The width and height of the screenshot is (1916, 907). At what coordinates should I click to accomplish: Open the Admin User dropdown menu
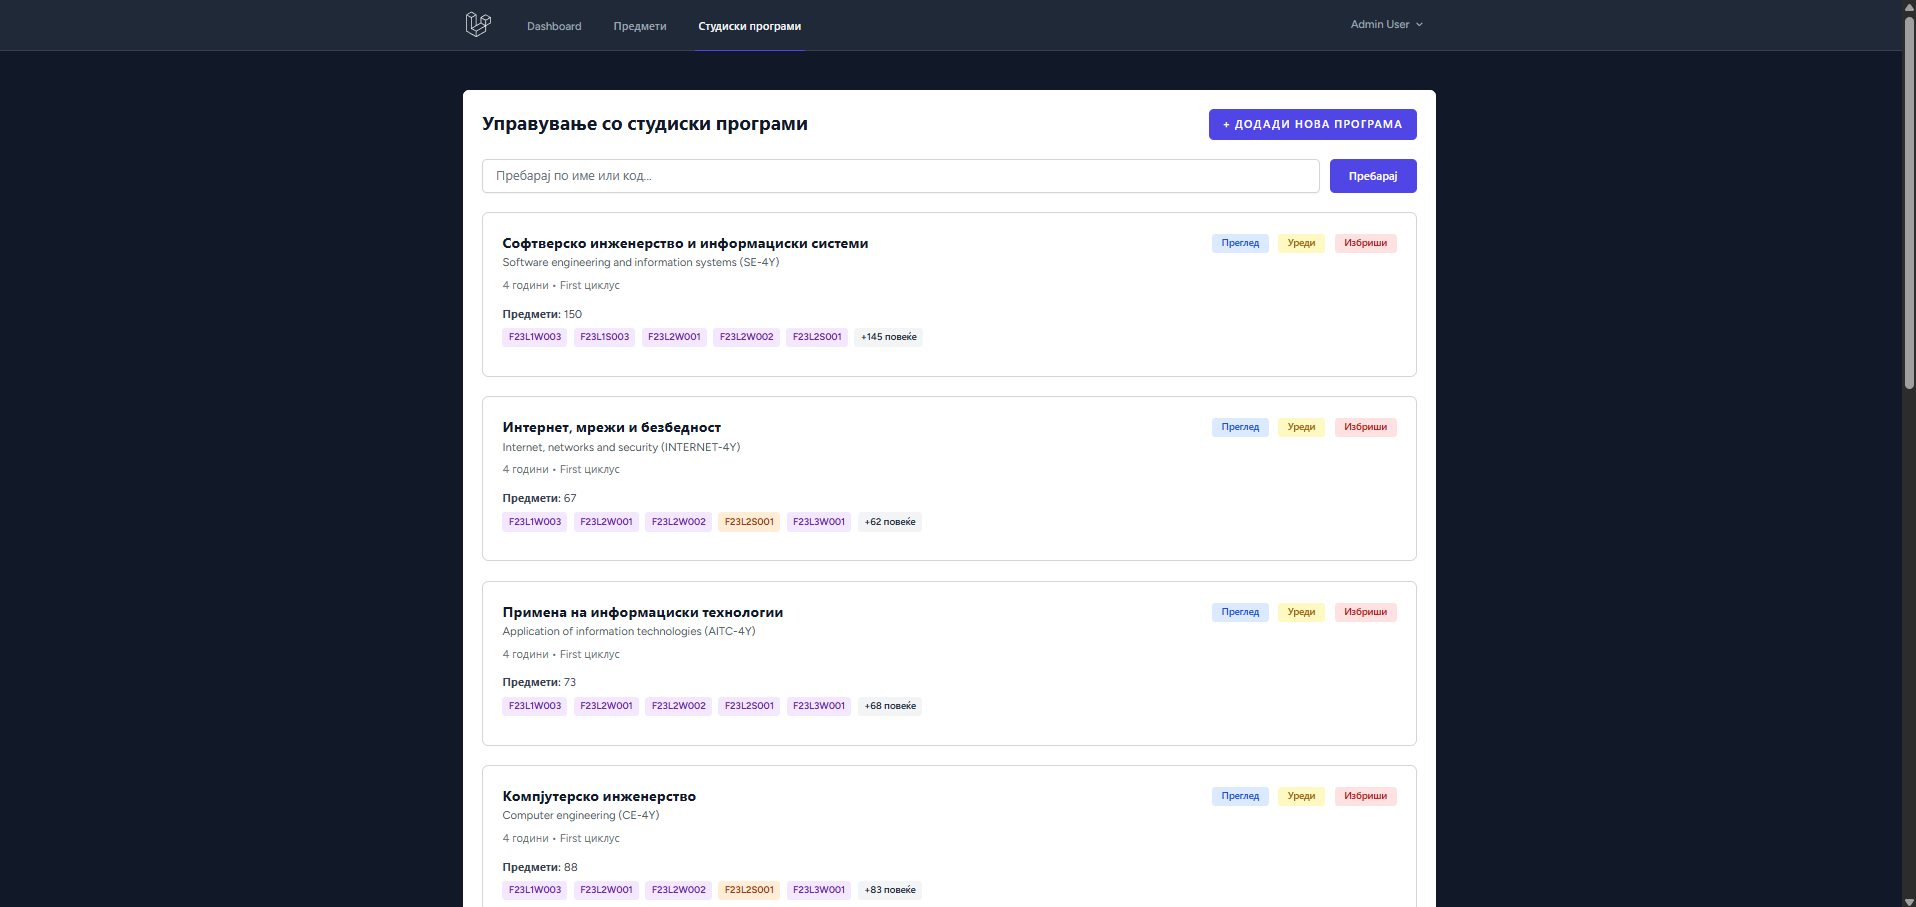1385,25
